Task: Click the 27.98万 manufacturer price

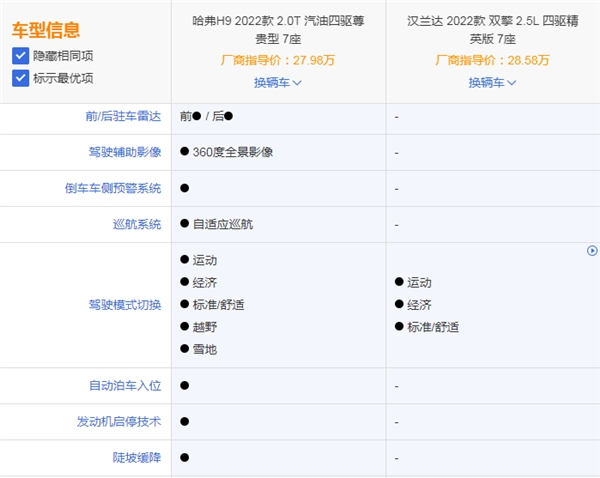Action: 314,60
